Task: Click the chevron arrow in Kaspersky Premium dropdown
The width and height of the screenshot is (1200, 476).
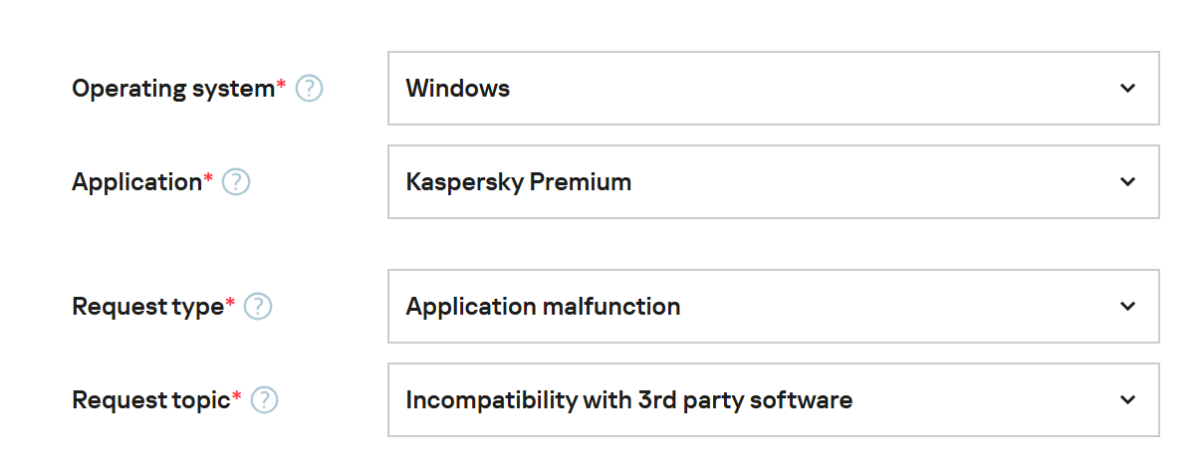Action: pyautogui.click(x=1128, y=182)
